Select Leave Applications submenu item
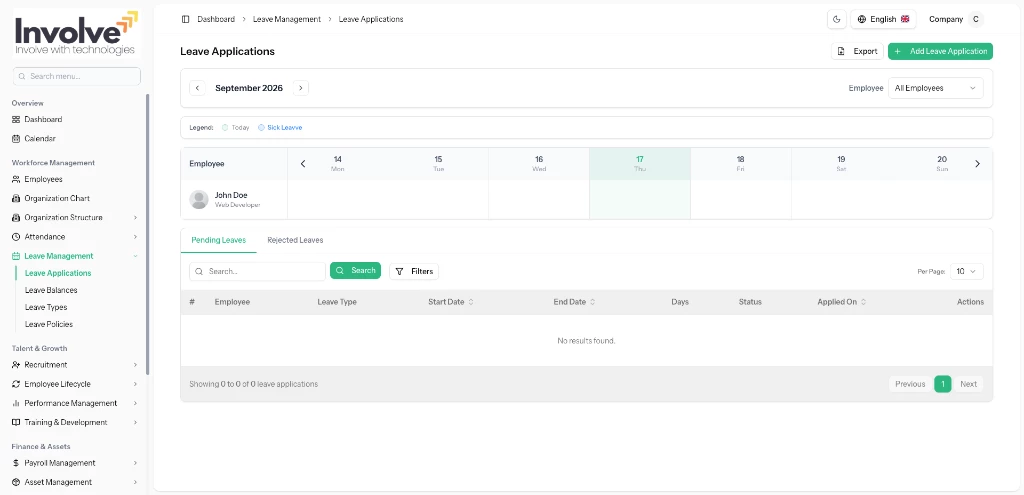Viewport: 1024px width, 495px height. (x=58, y=273)
